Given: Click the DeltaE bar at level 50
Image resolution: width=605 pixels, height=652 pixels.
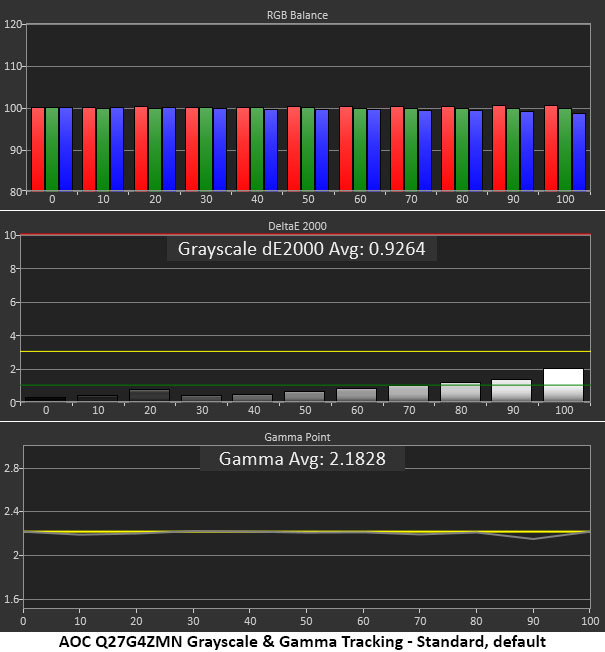Looking at the screenshot, I should tap(304, 396).
